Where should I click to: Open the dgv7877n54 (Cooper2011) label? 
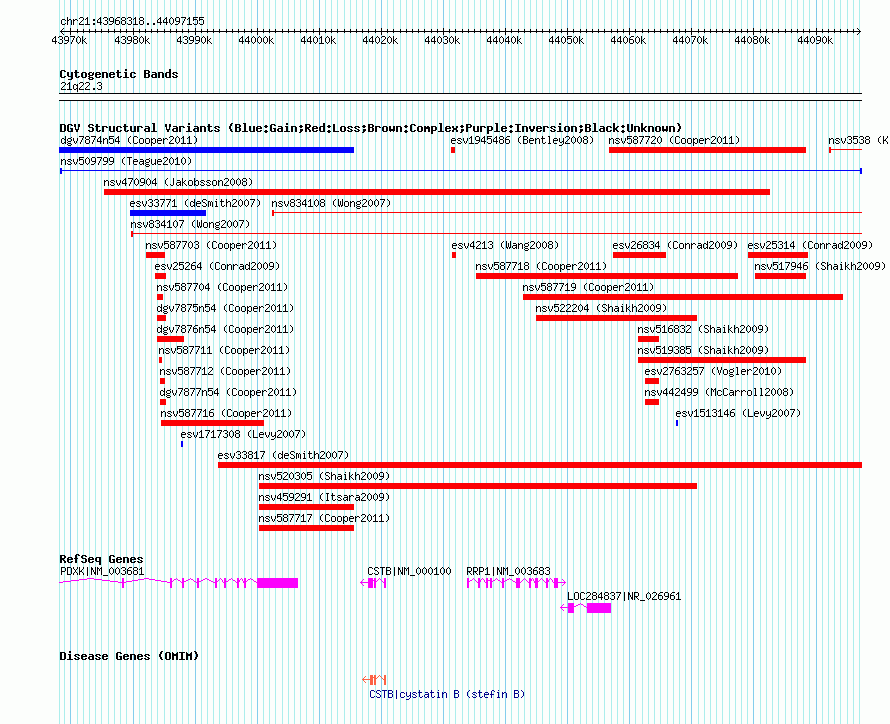coord(228,392)
